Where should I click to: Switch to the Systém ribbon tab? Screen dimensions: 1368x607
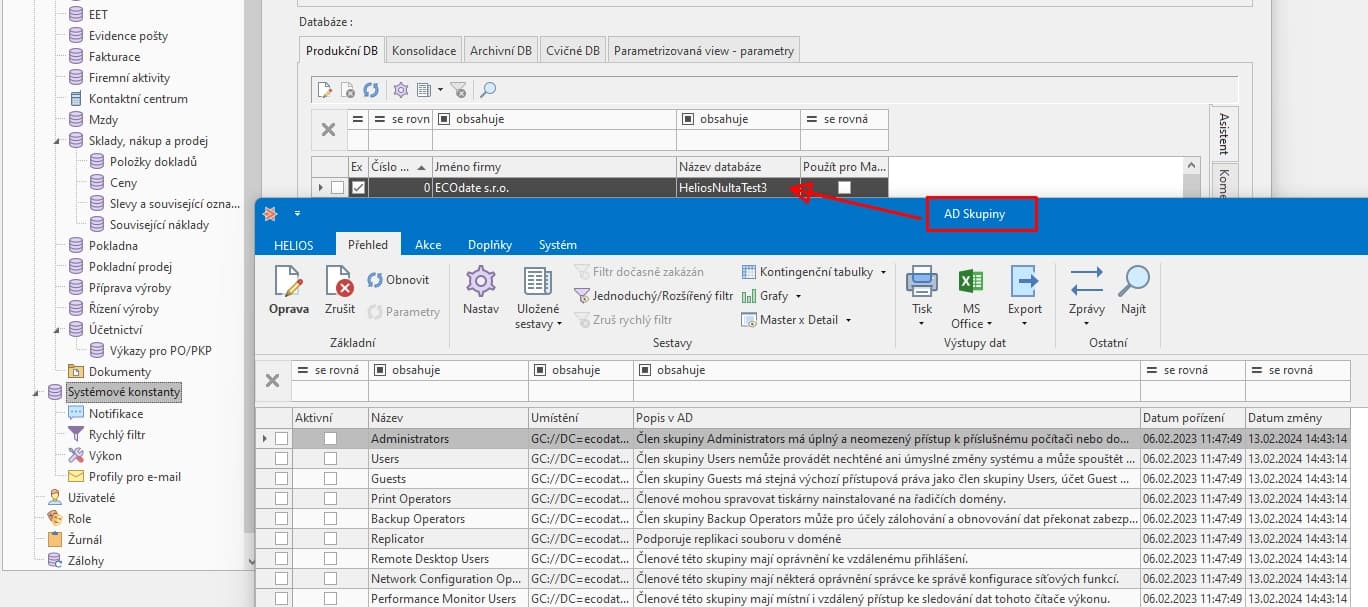pos(558,244)
